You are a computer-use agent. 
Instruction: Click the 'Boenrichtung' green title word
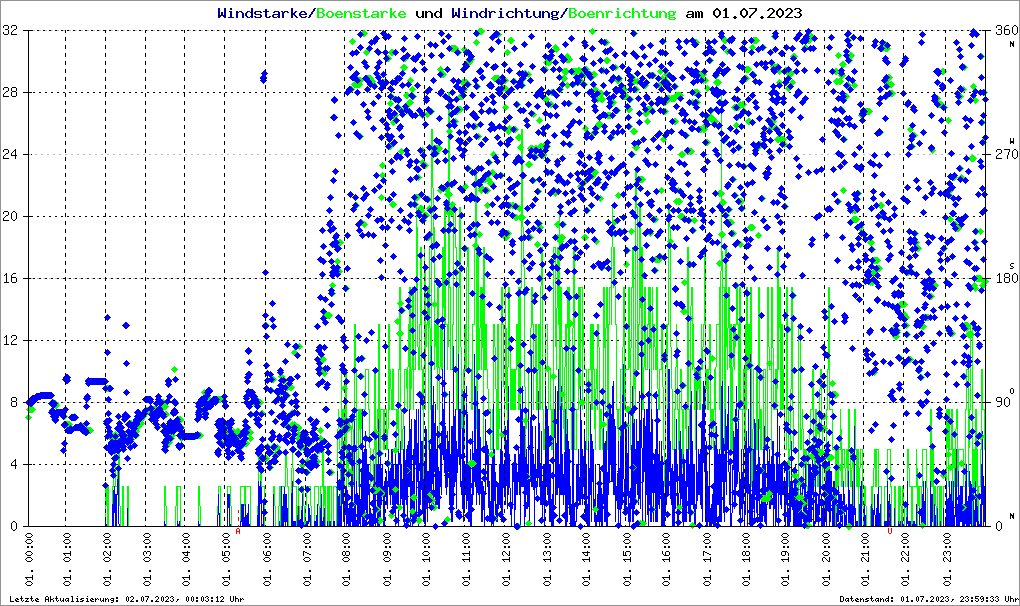coord(622,14)
